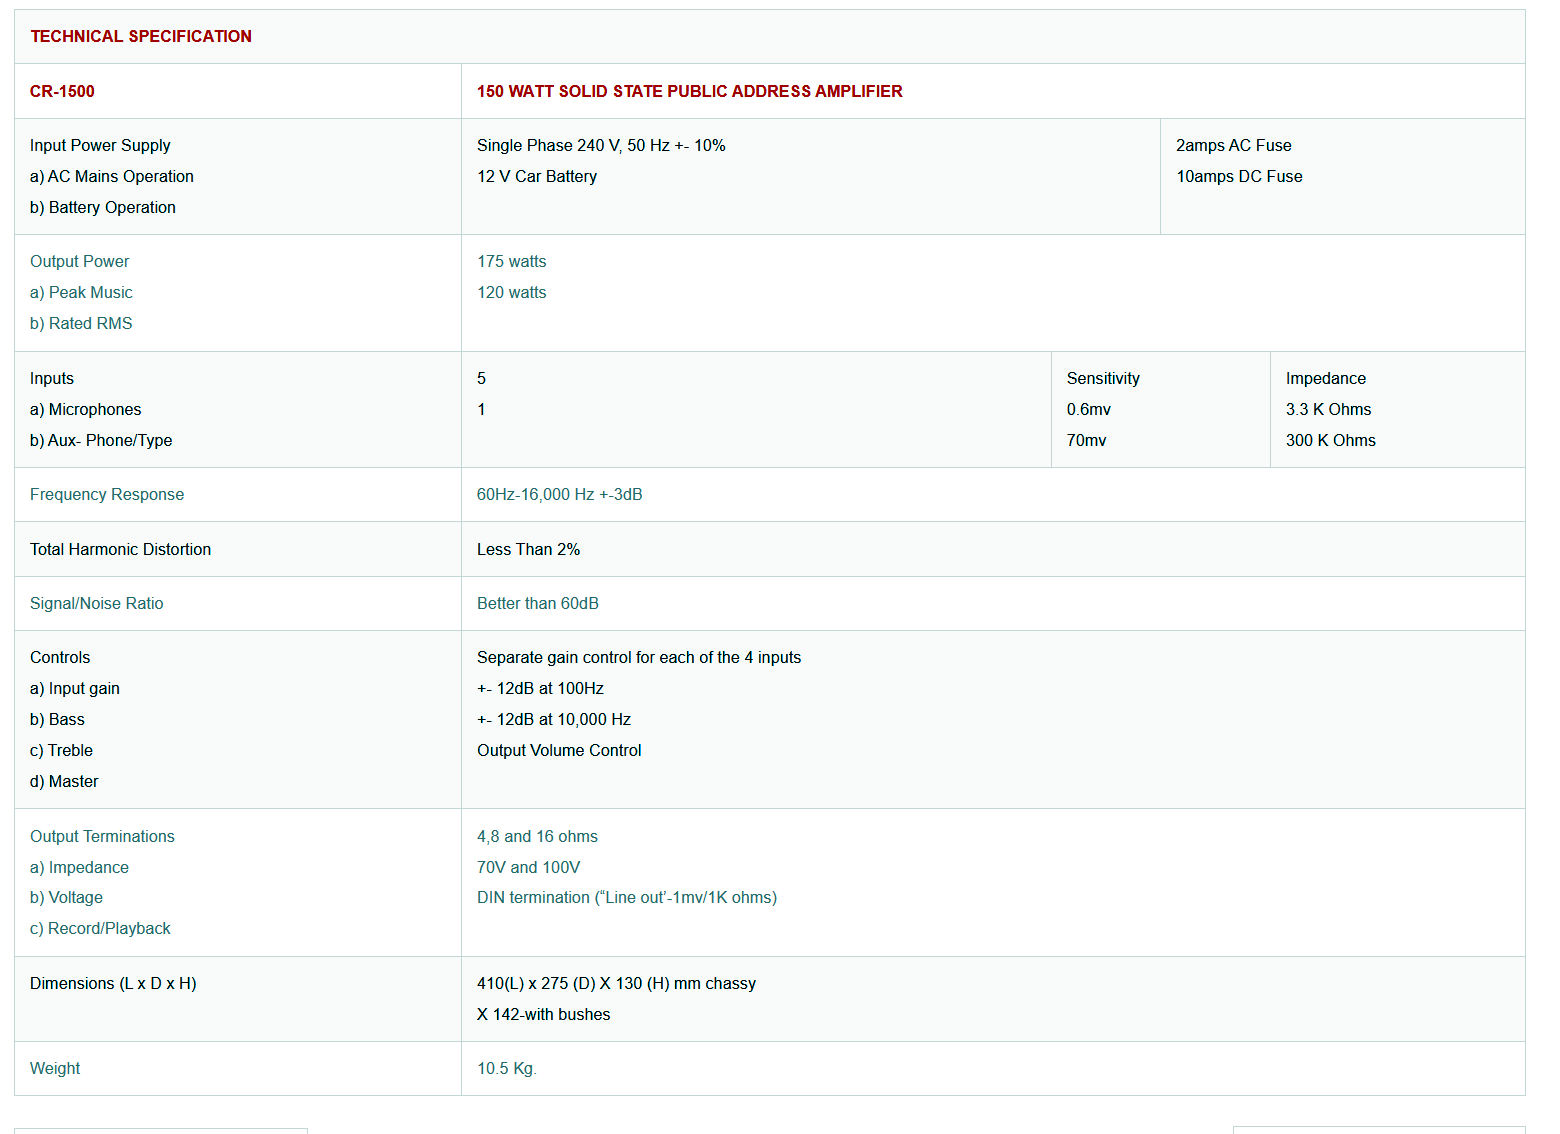Click the Output Volume Control text
This screenshot has width=1560, height=1134.
point(559,750)
